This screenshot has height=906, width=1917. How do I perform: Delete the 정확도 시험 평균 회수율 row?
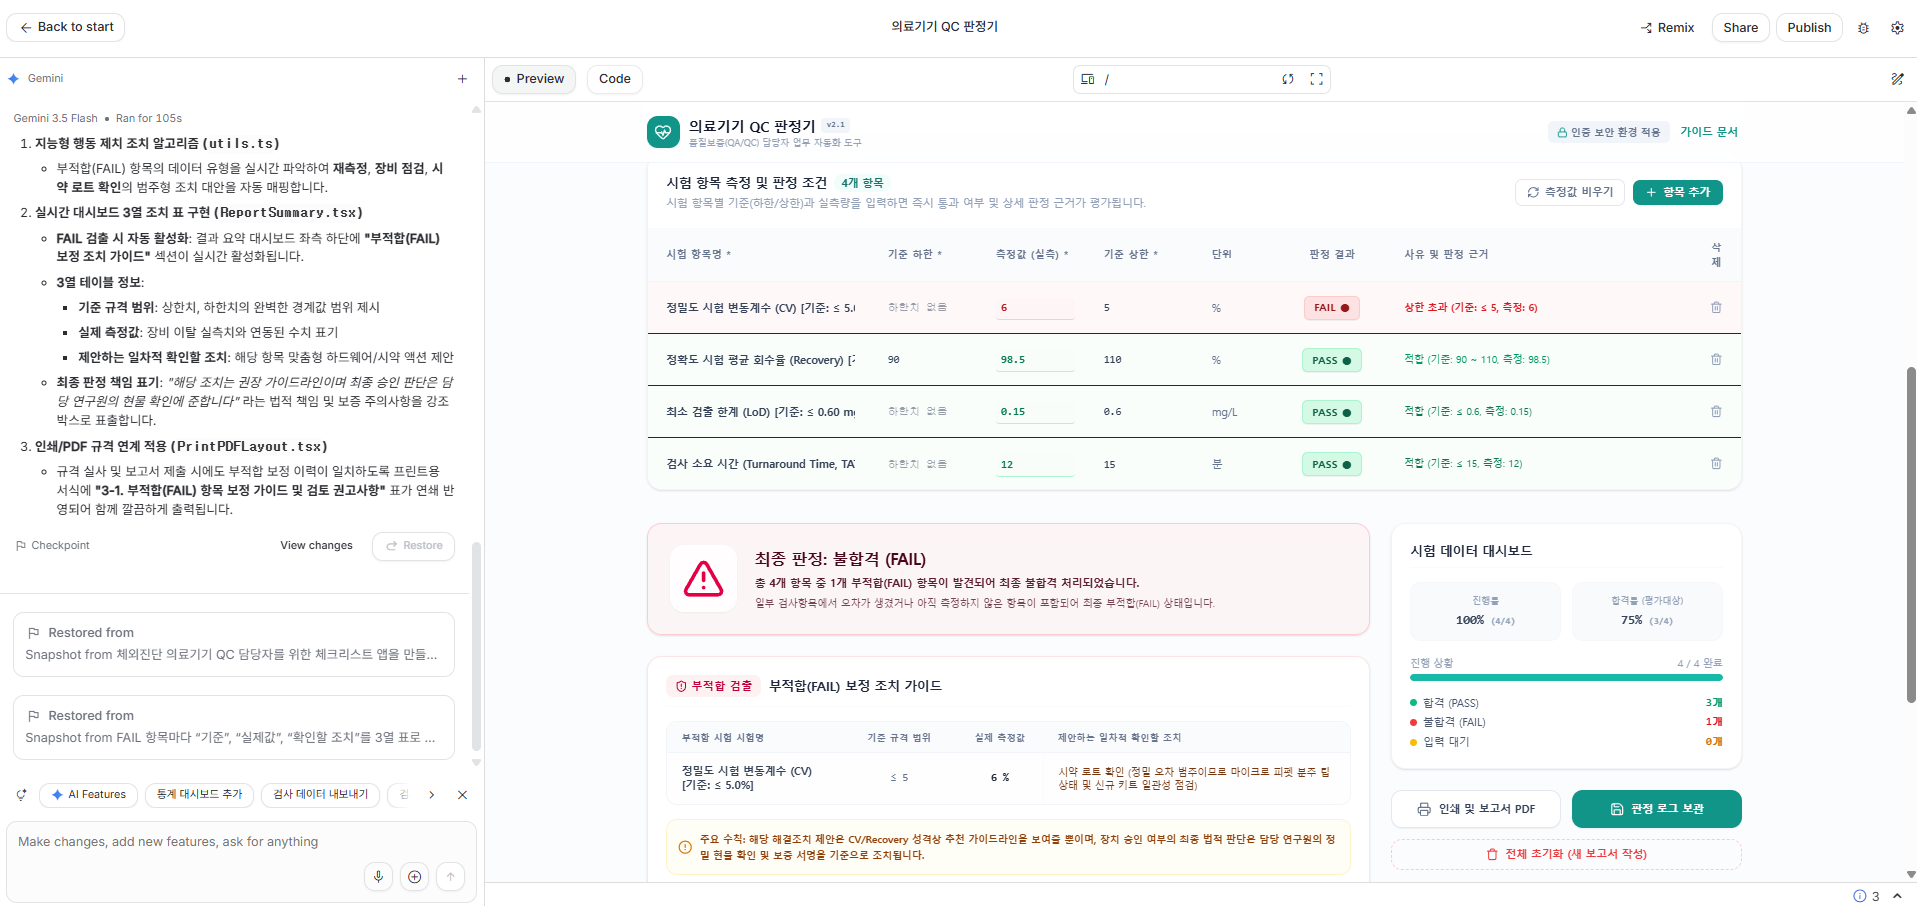tap(1716, 360)
